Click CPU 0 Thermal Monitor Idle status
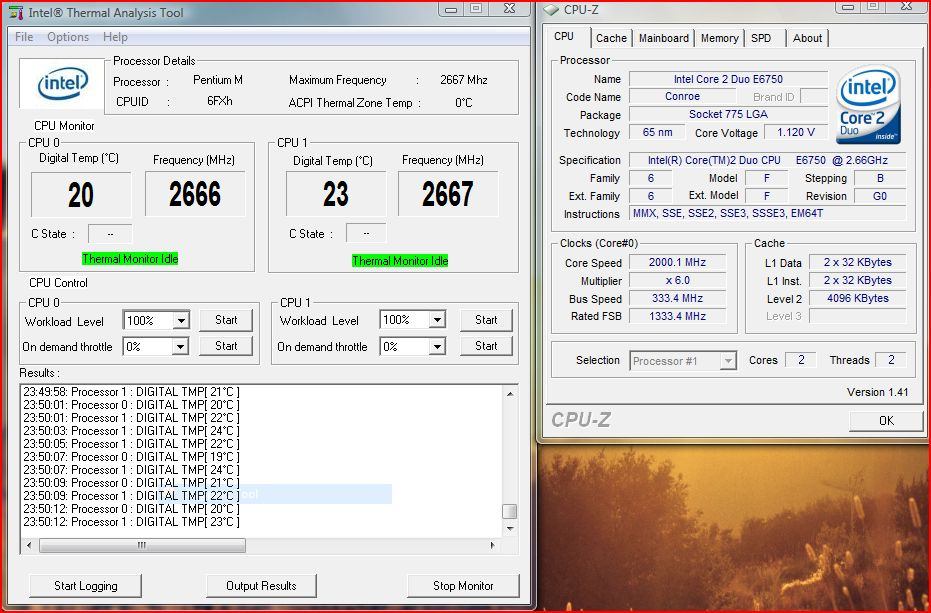Image resolution: width=931 pixels, height=613 pixels. [x=130, y=259]
